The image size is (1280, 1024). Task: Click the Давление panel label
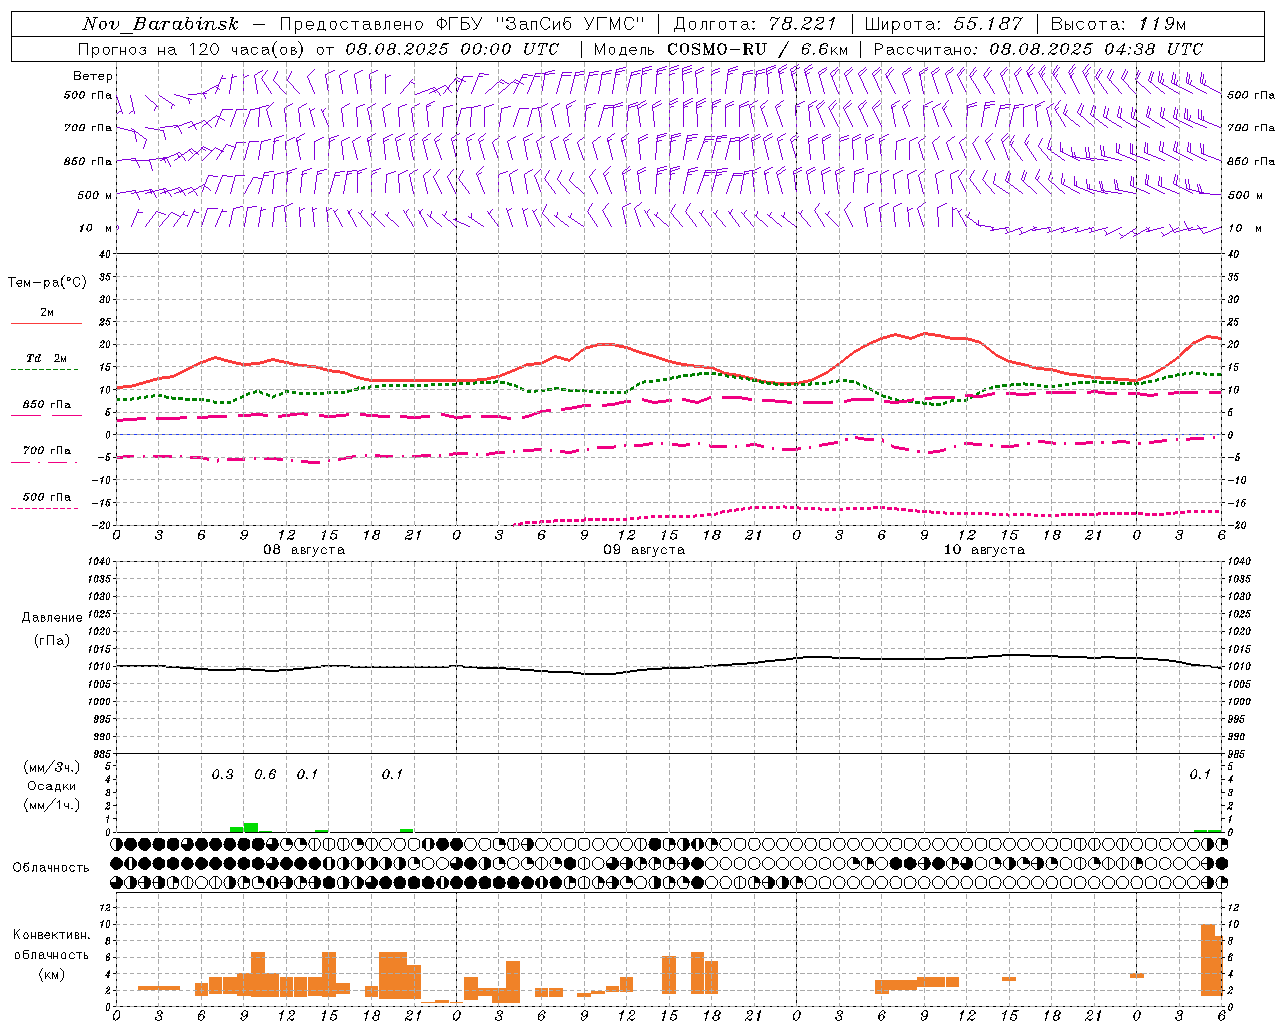(52, 618)
